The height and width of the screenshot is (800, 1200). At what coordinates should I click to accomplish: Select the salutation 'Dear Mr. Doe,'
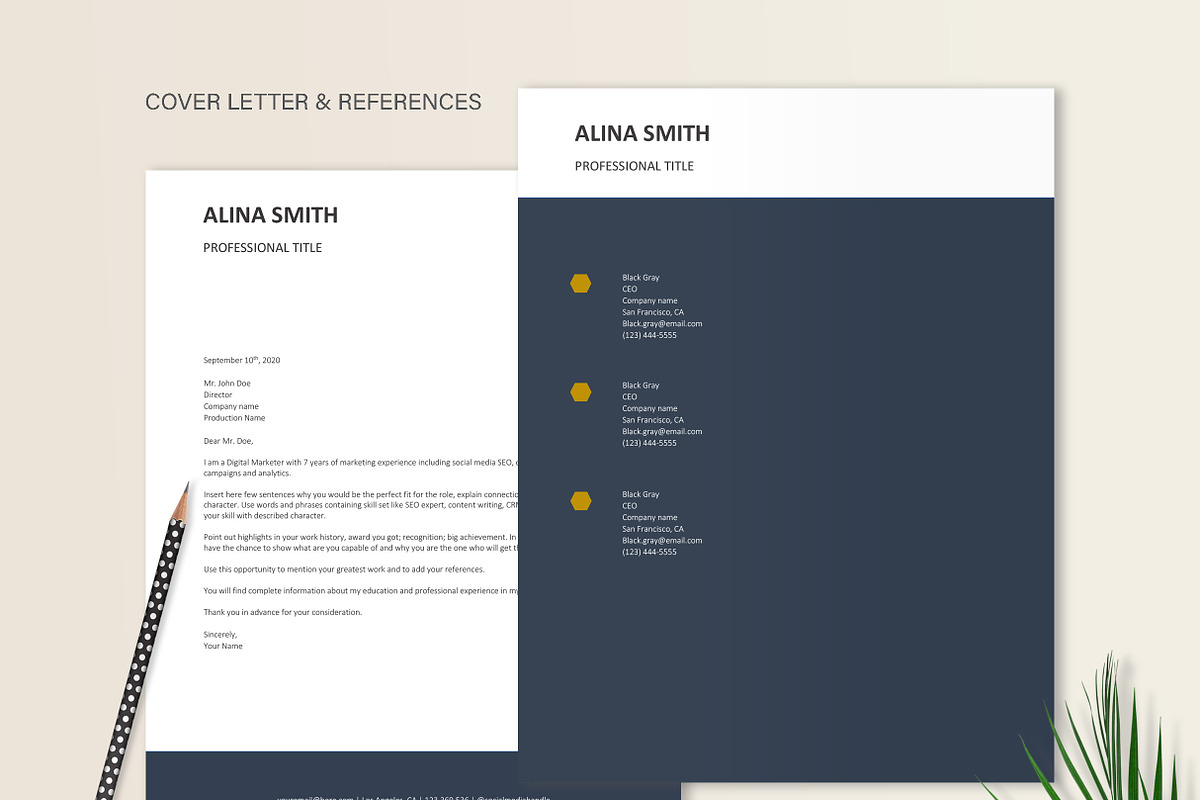click(229, 440)
